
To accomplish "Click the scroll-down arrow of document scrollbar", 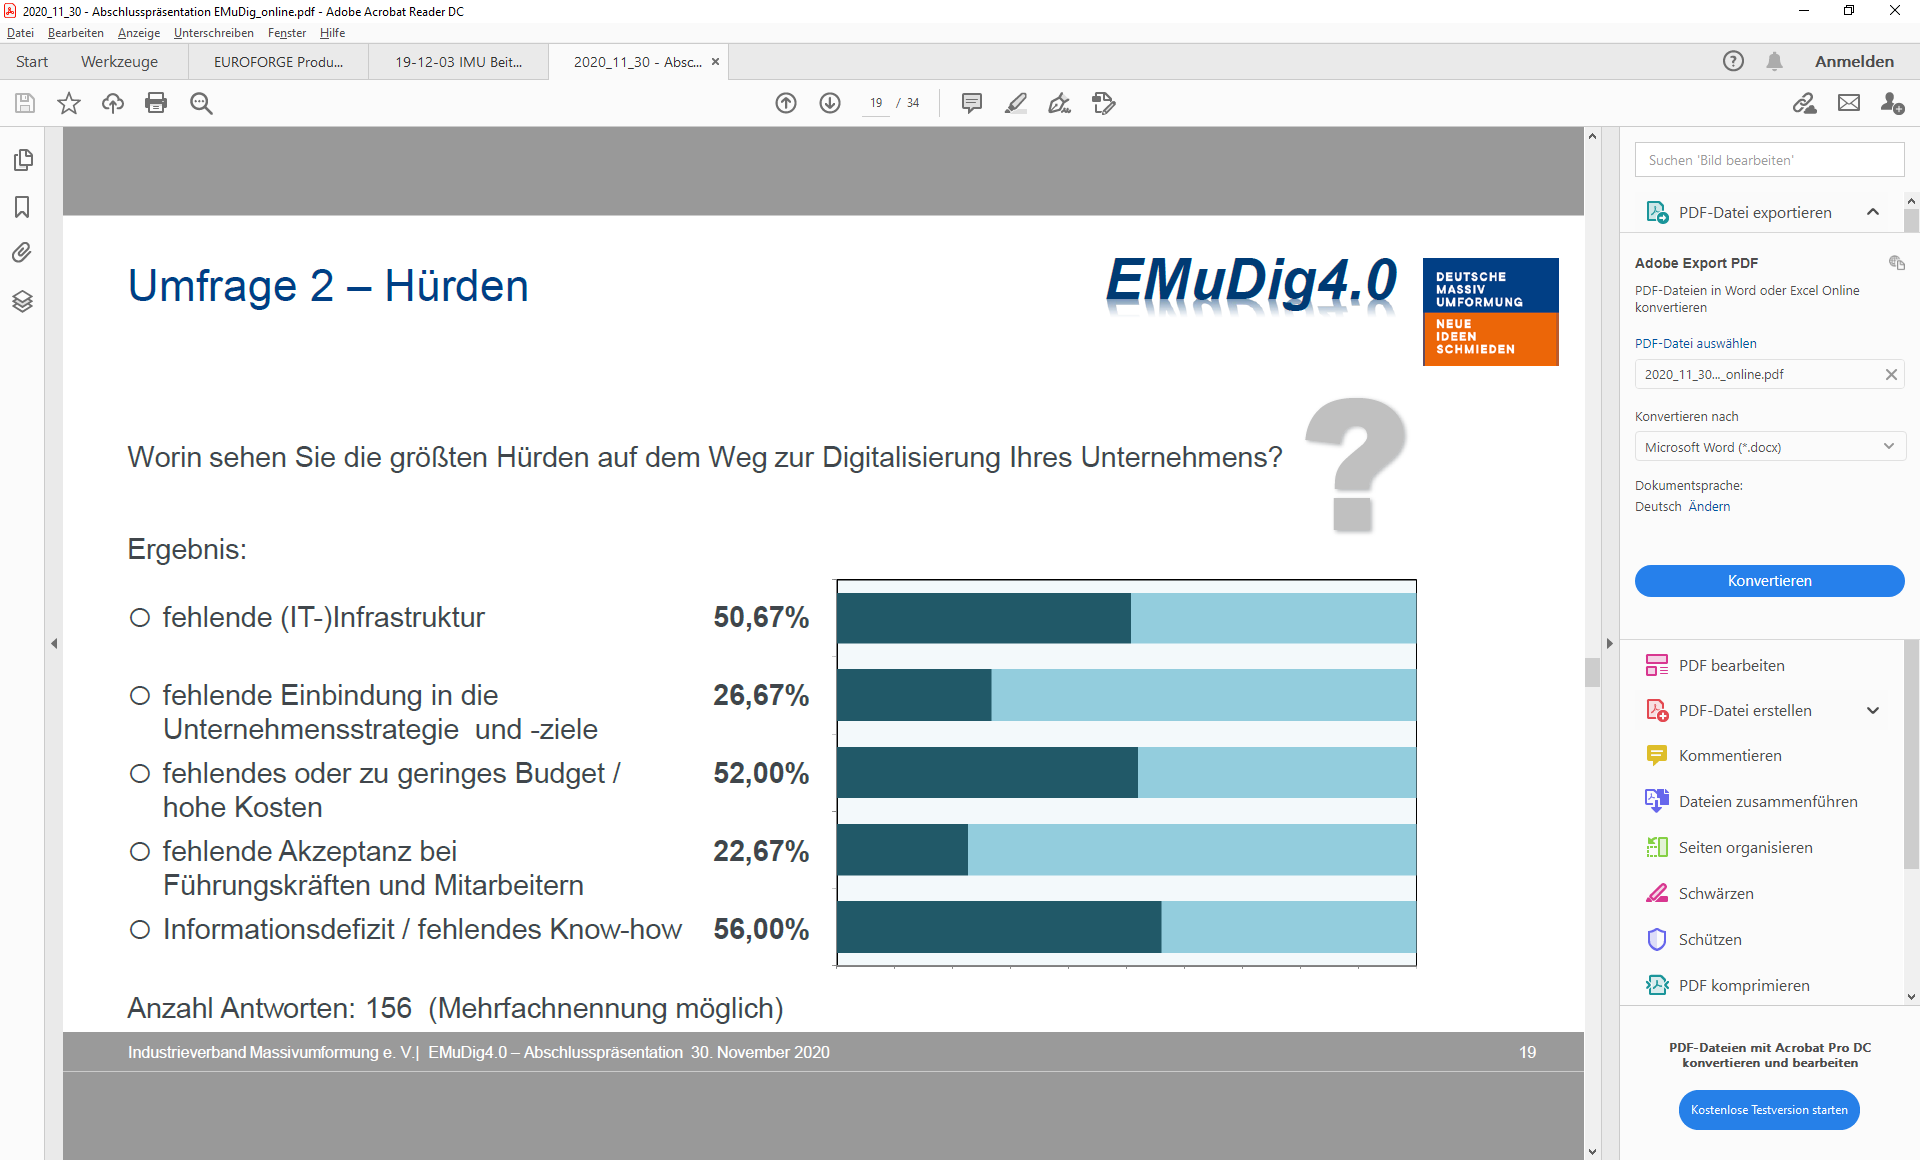I will [1592, 1152].
